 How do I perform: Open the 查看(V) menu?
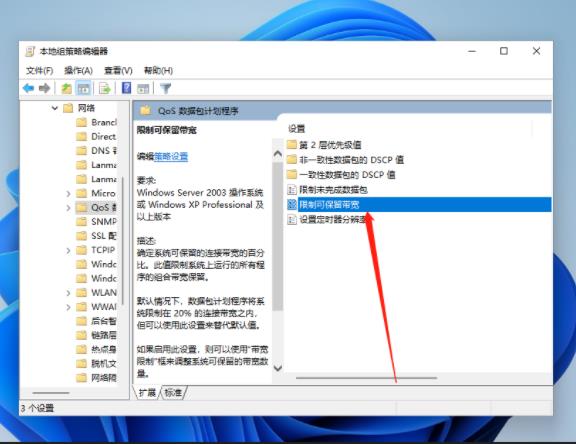[x=118, y=70]
